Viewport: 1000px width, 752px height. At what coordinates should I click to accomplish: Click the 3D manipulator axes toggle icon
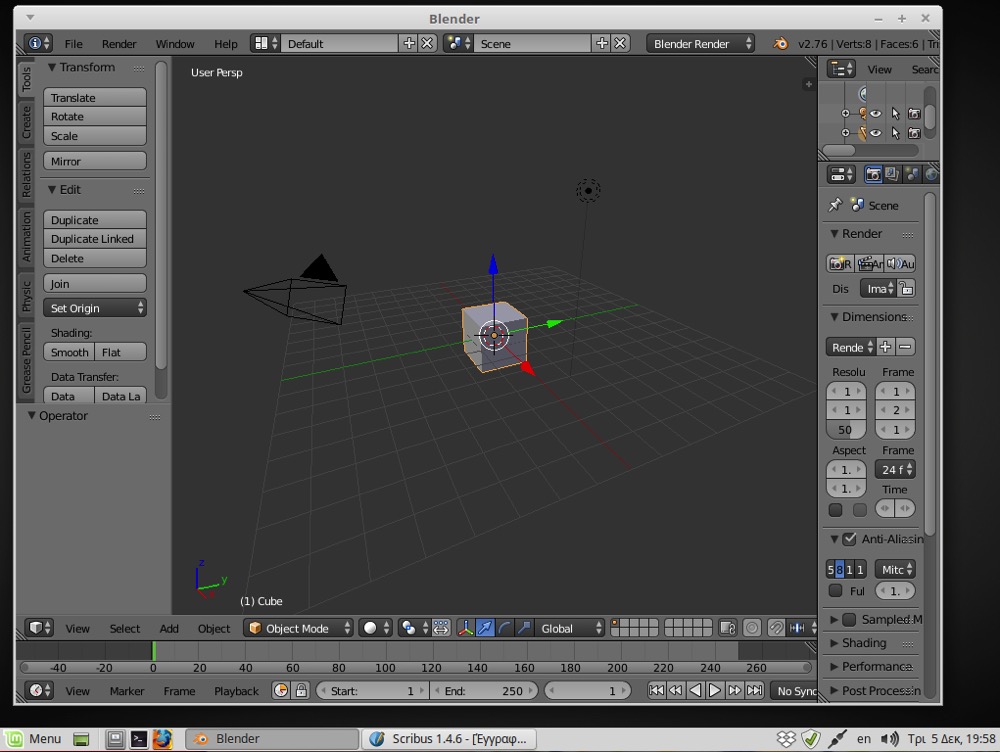[466, 628]
